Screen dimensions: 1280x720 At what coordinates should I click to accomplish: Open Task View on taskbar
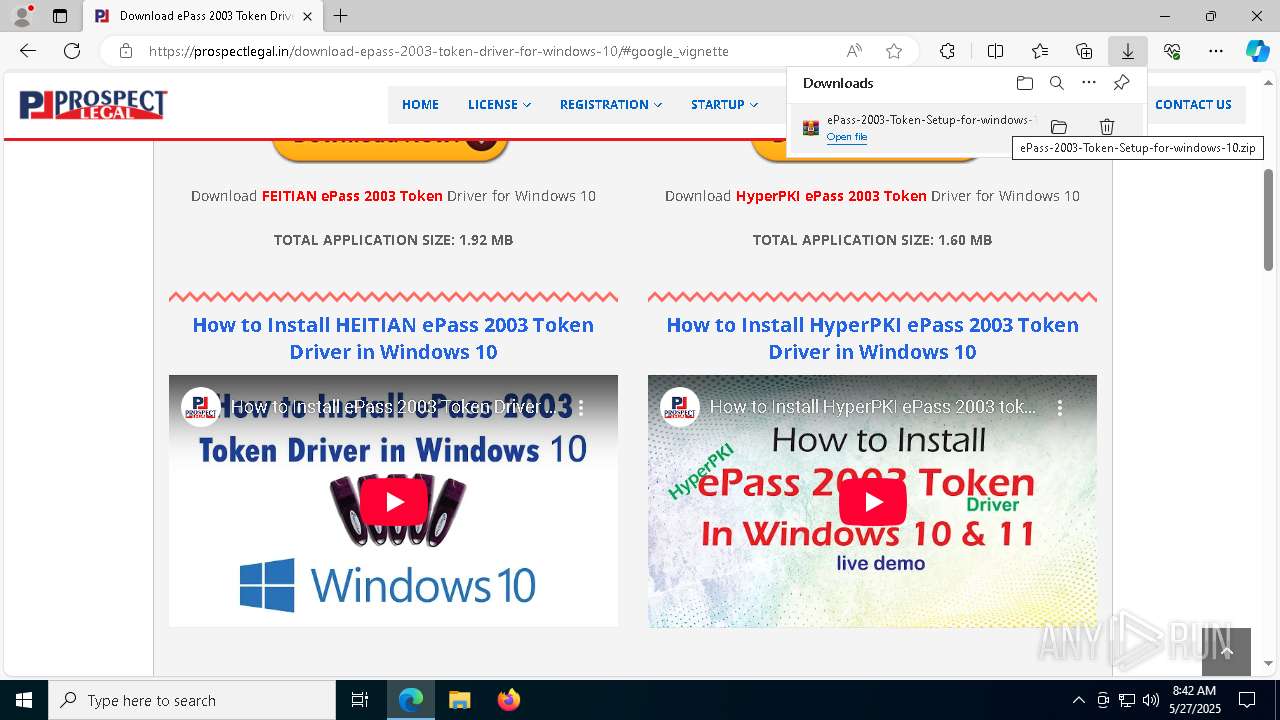[360, 700]
